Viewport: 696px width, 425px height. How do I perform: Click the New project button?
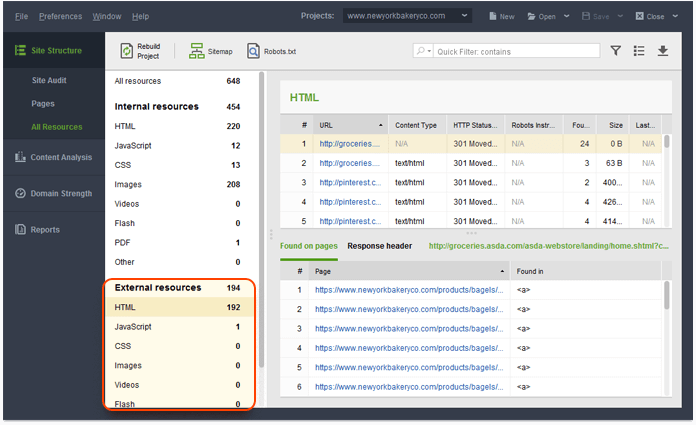pyautogui.click(x=502, y=16)
